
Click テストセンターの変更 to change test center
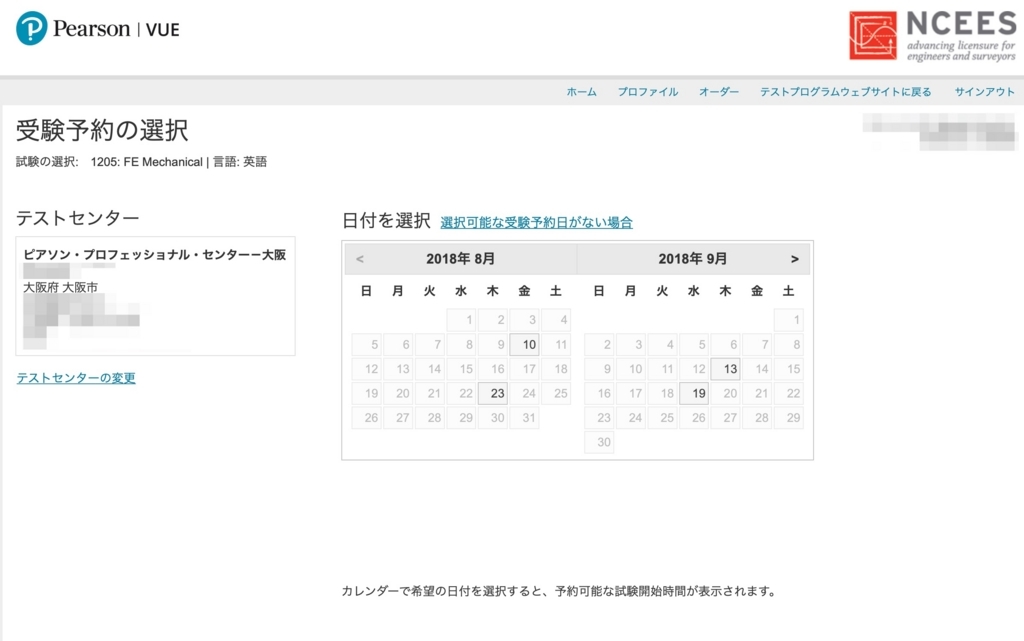[77, 378]
